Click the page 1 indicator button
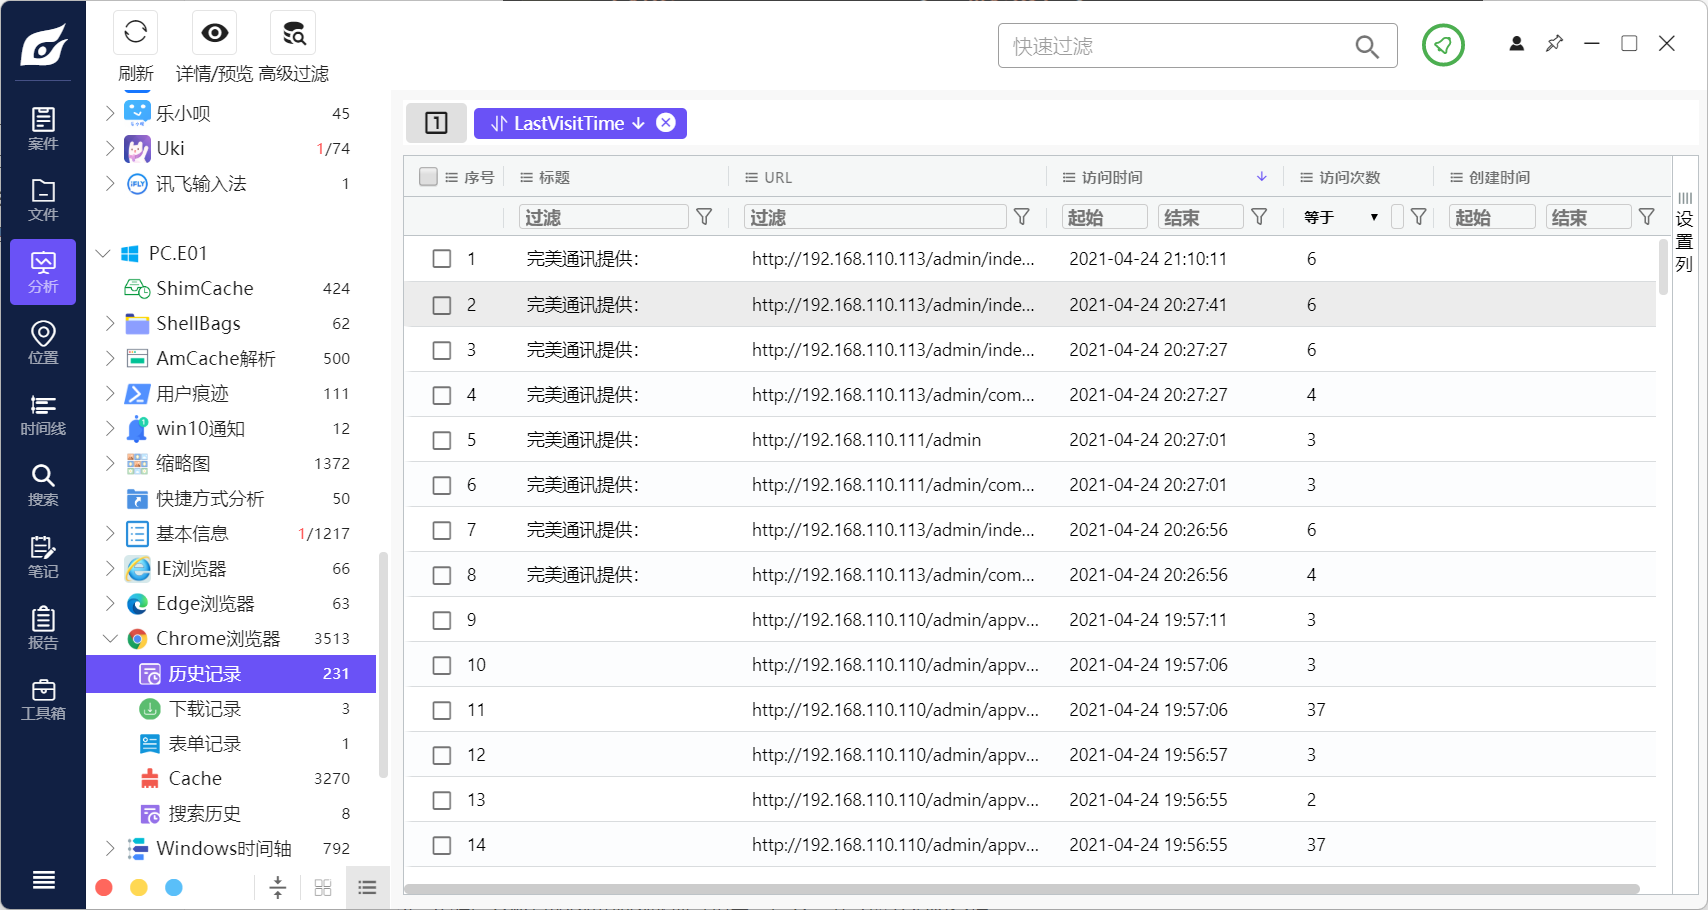1708x910 pixels. pyautogui.click(x=436, y=123)
